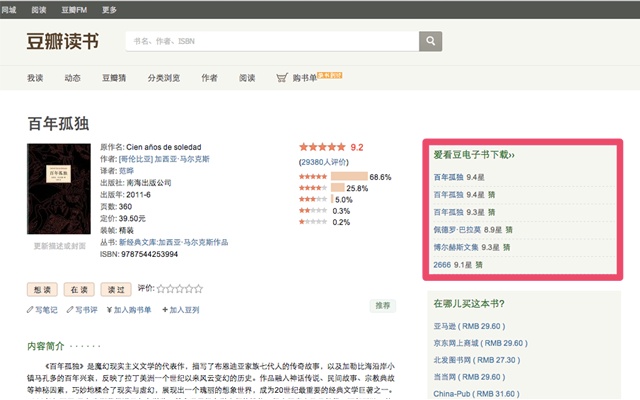Viewport: 640px width, 400px height.
Task: Go to 阅读 tab in navigation
Action: point(247,78)
